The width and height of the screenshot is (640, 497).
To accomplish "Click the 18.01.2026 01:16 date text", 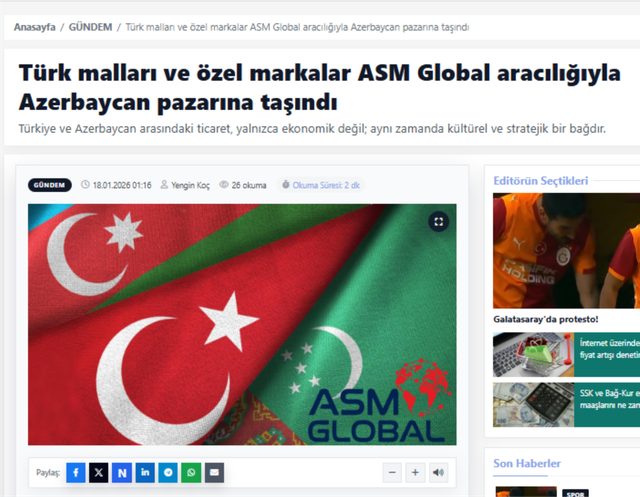I will 122,185.
